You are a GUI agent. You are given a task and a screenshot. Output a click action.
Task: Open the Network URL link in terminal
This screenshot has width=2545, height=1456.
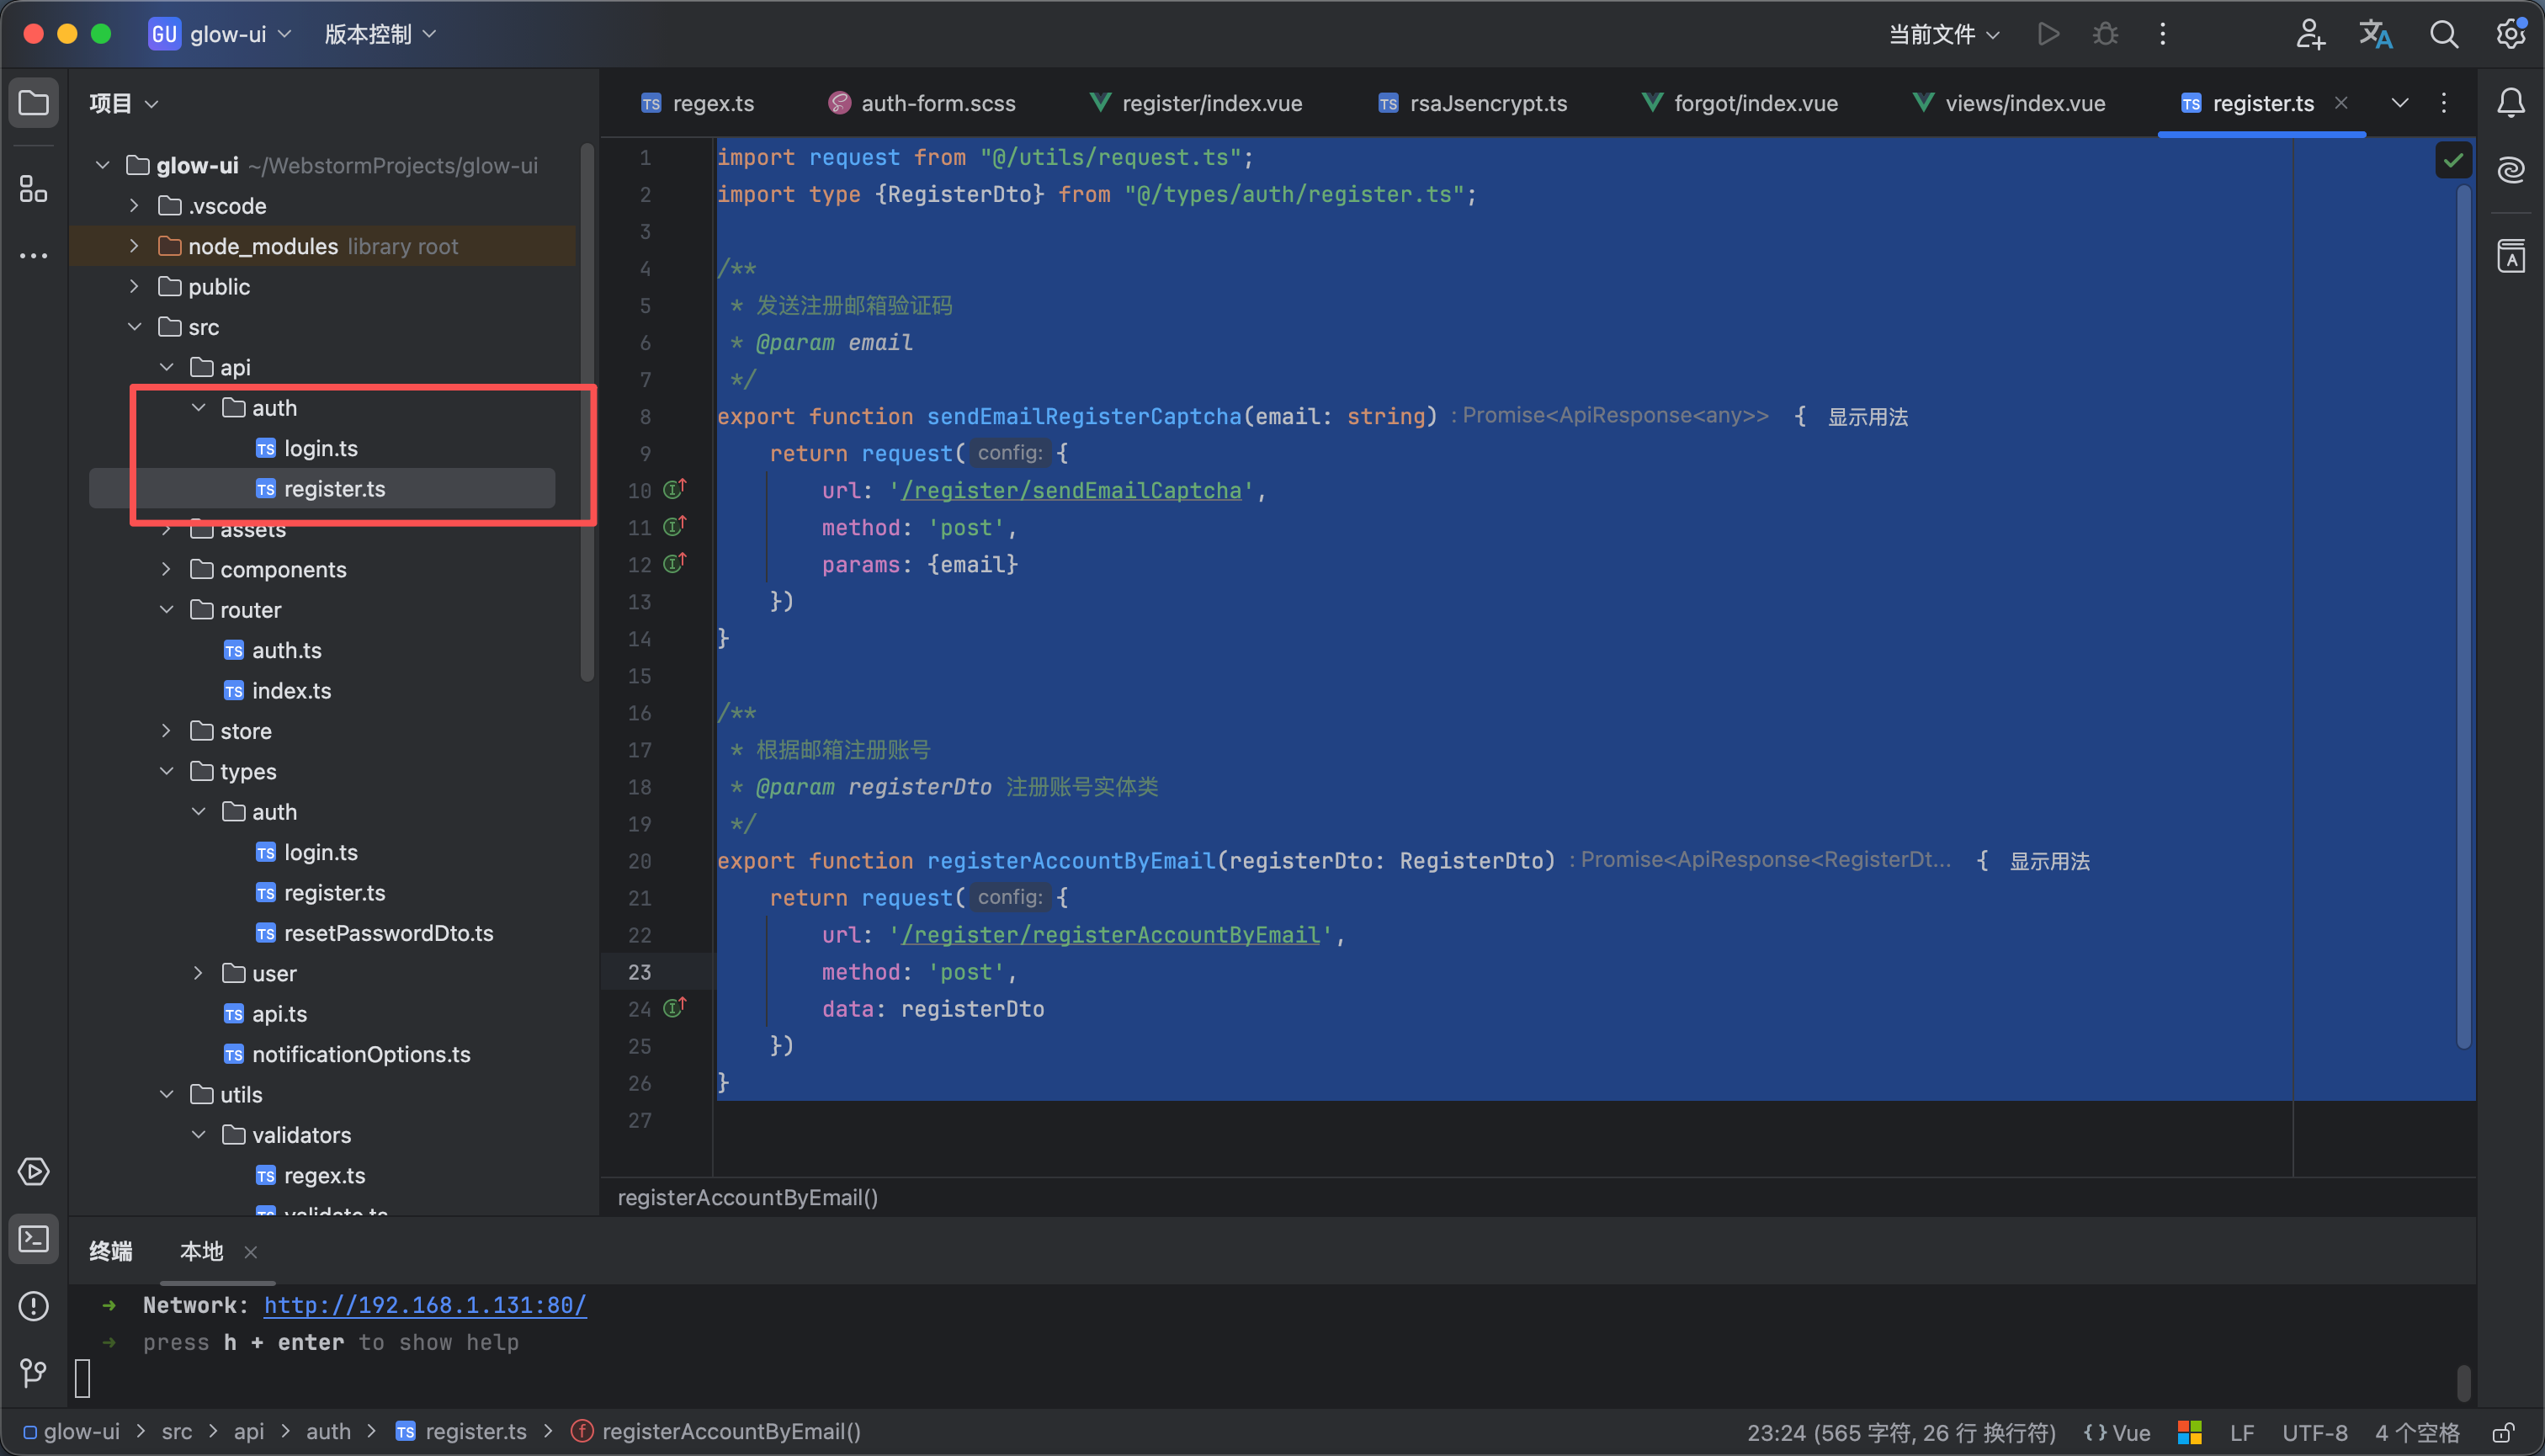click(x=425, y=1305)
